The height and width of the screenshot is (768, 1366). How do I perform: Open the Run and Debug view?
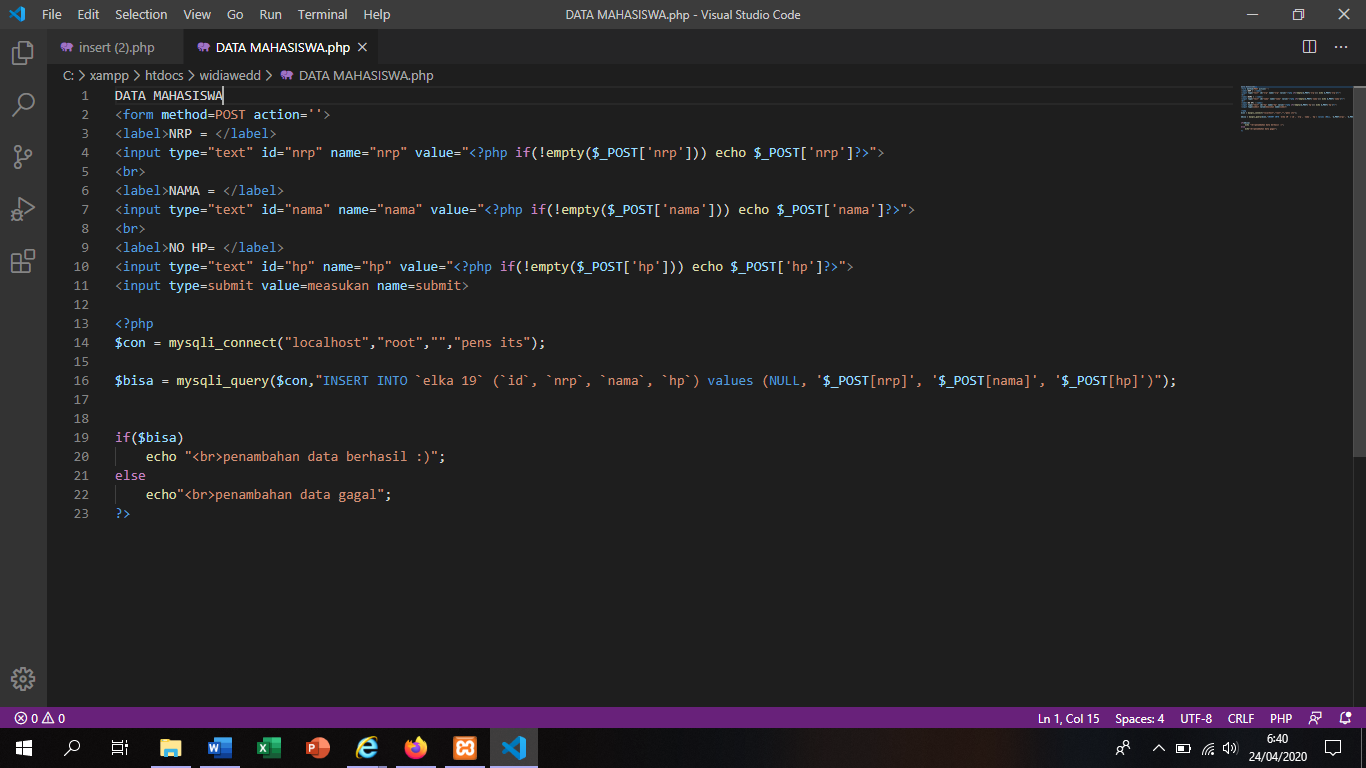[22, 209]
